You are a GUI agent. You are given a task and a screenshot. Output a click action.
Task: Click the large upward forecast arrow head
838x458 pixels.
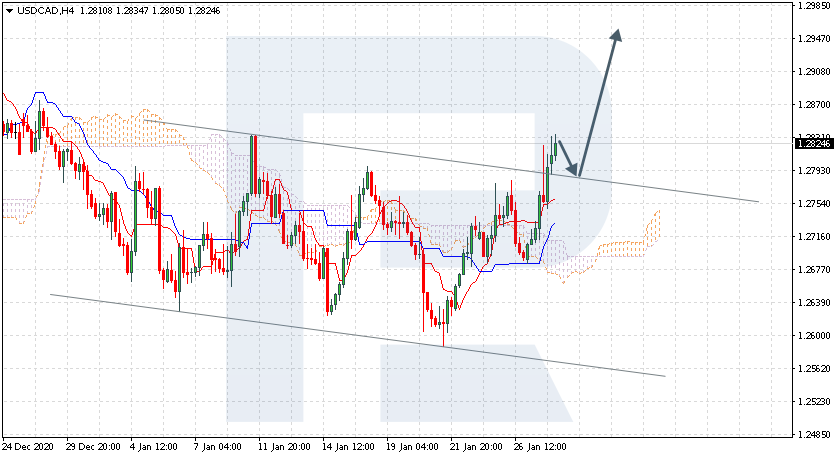click(x=616, y=34)
